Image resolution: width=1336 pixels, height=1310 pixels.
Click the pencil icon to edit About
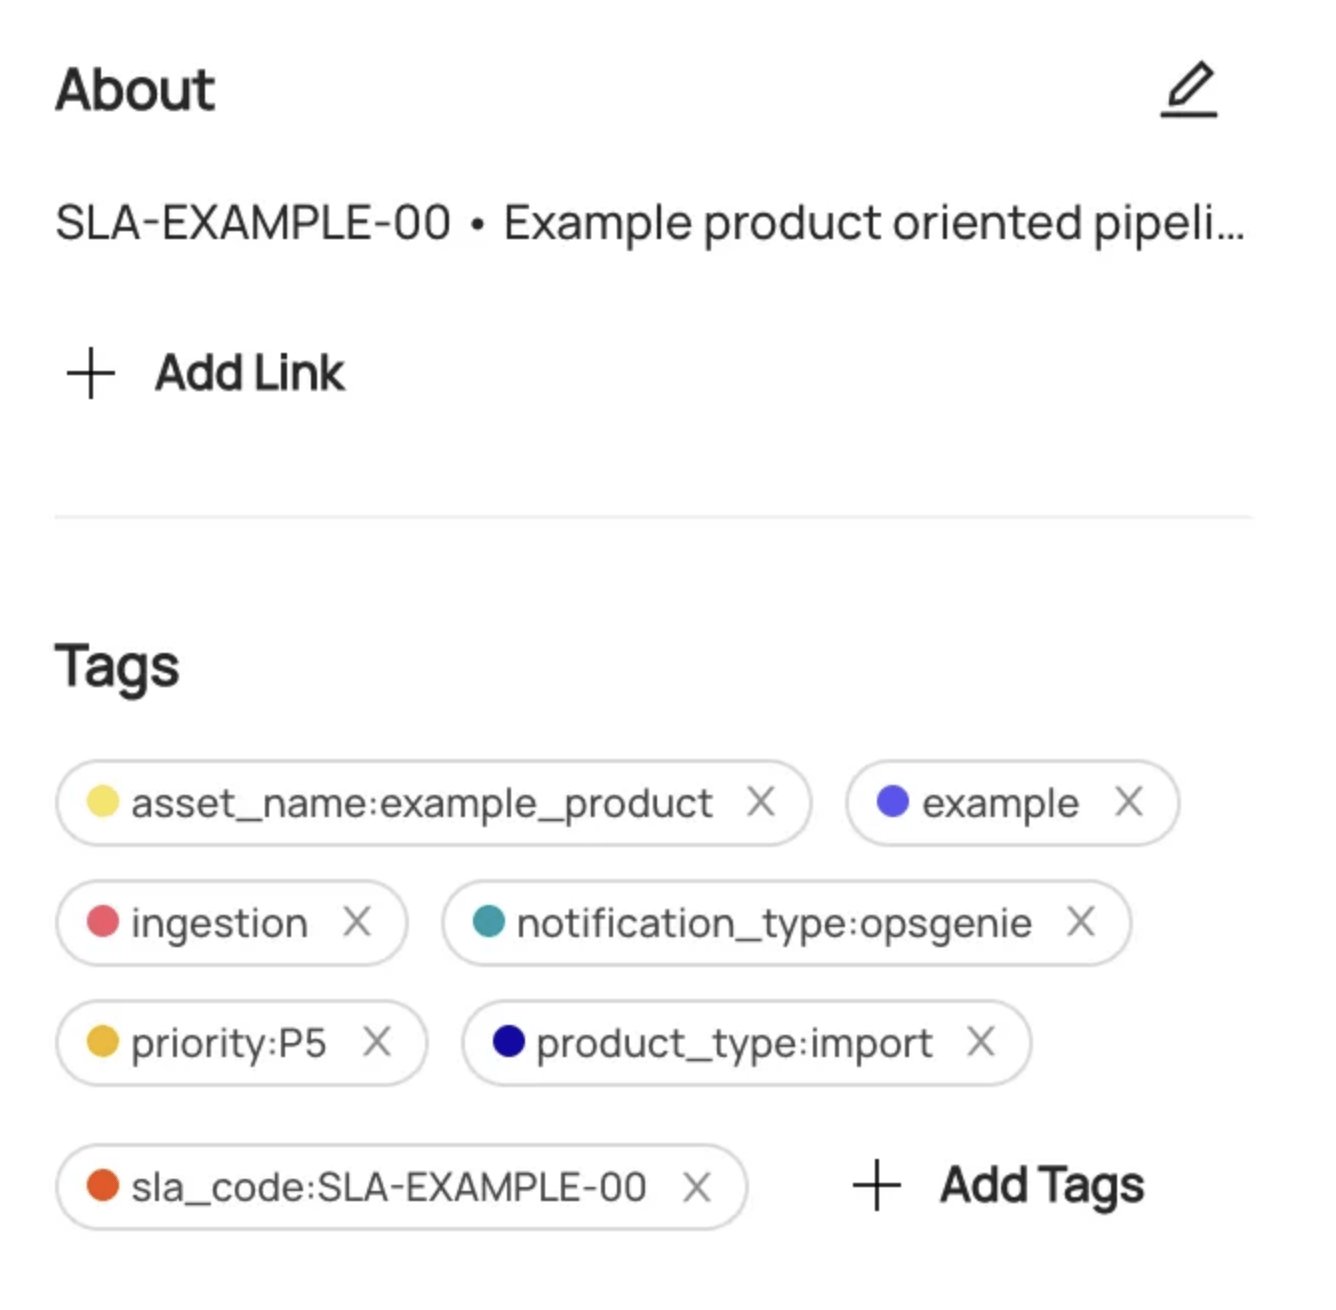(x=1190, y=90)
